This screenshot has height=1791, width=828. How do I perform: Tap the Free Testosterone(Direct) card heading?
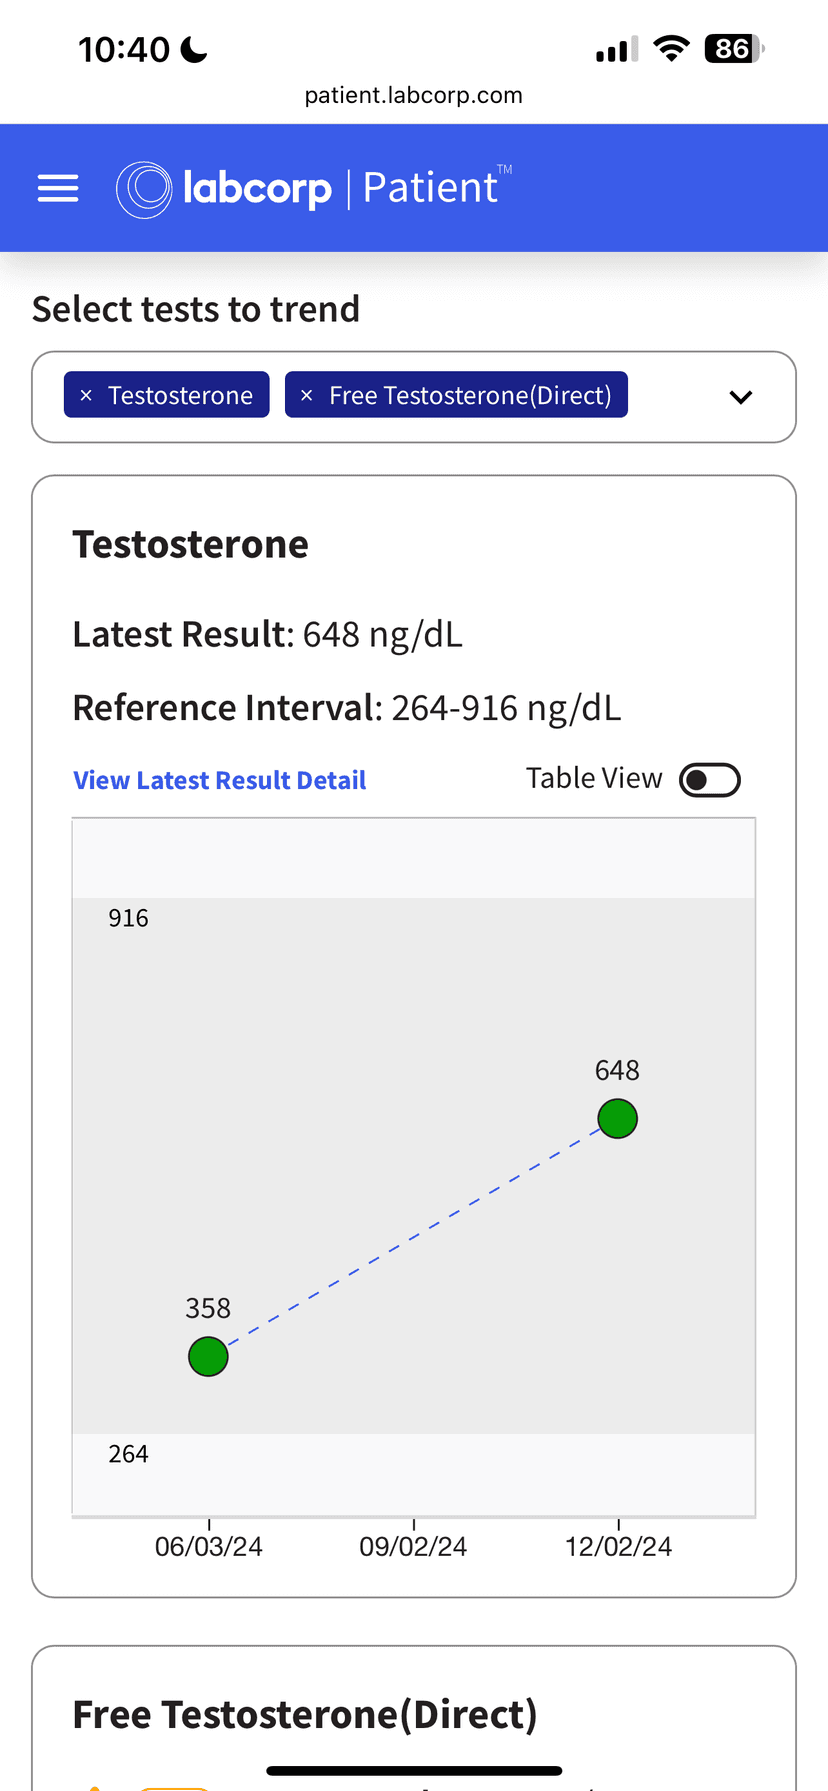305,1715
